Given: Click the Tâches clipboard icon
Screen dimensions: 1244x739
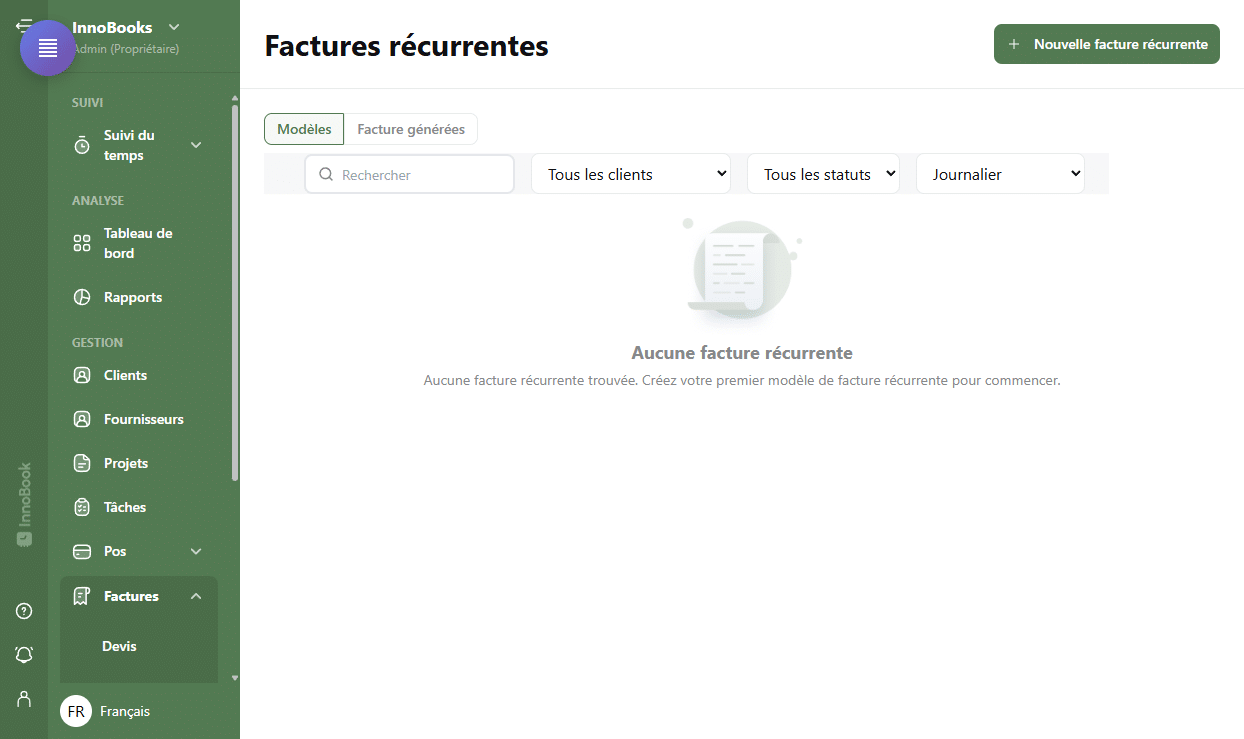Looking at the screenshot, I should [82, 507].
